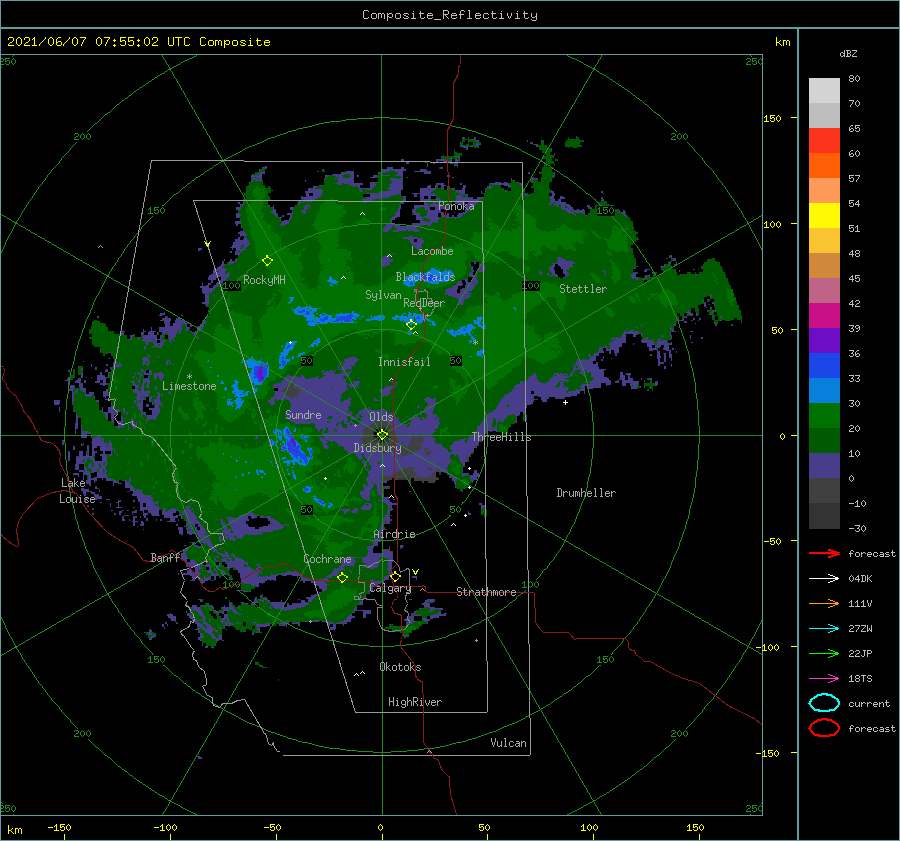The image size is (900, 841).
Task: Click bottom axis tick label 150
Action: pyautogui.click(x=695, y=827)
